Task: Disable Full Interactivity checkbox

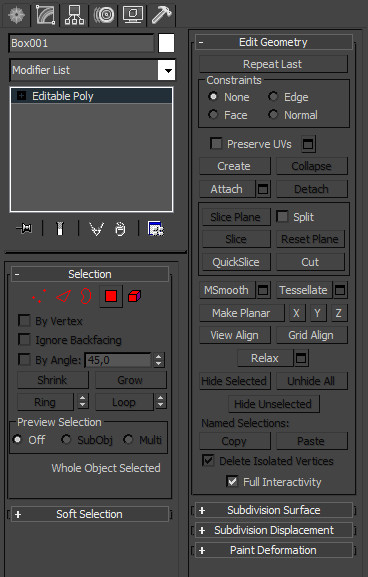Action: 232,481
